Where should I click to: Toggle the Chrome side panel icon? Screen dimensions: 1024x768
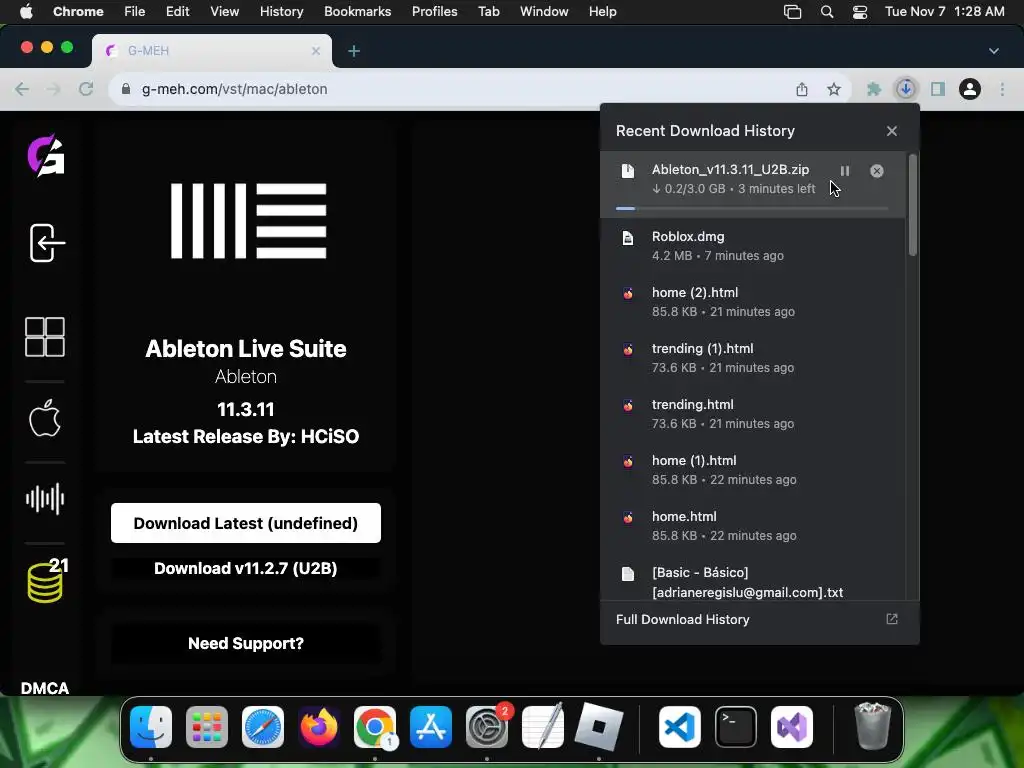pos(938,89)
